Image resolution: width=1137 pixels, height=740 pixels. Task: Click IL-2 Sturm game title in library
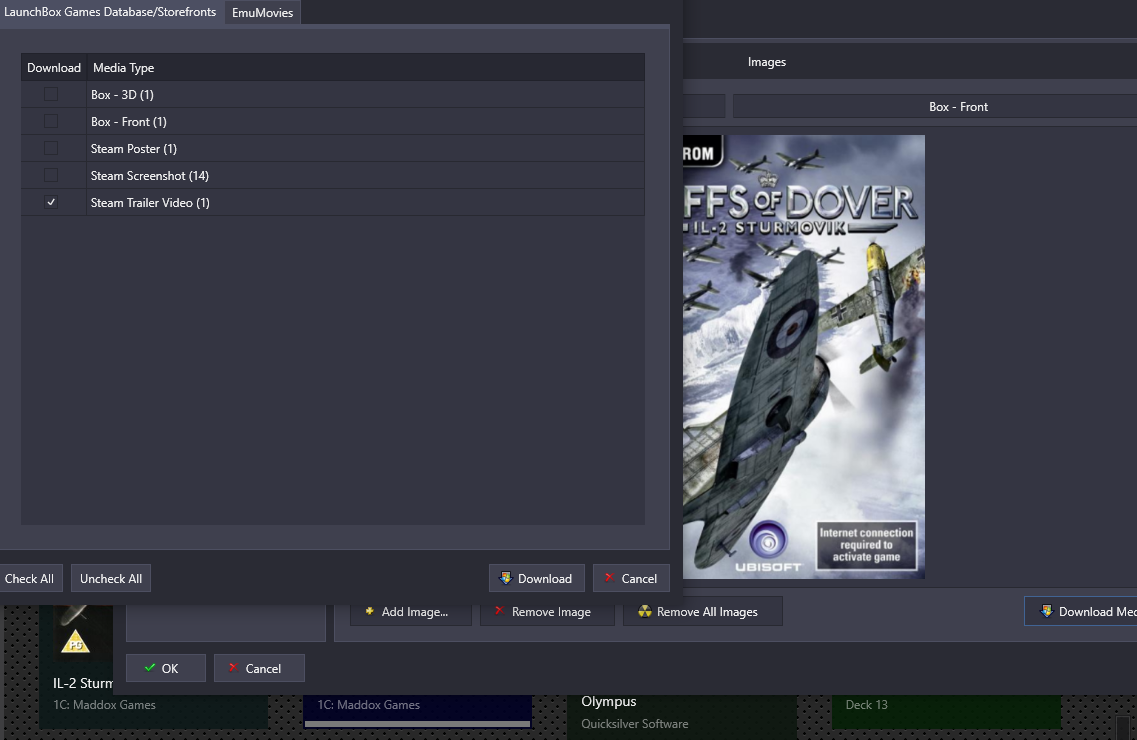pos(83,683)
